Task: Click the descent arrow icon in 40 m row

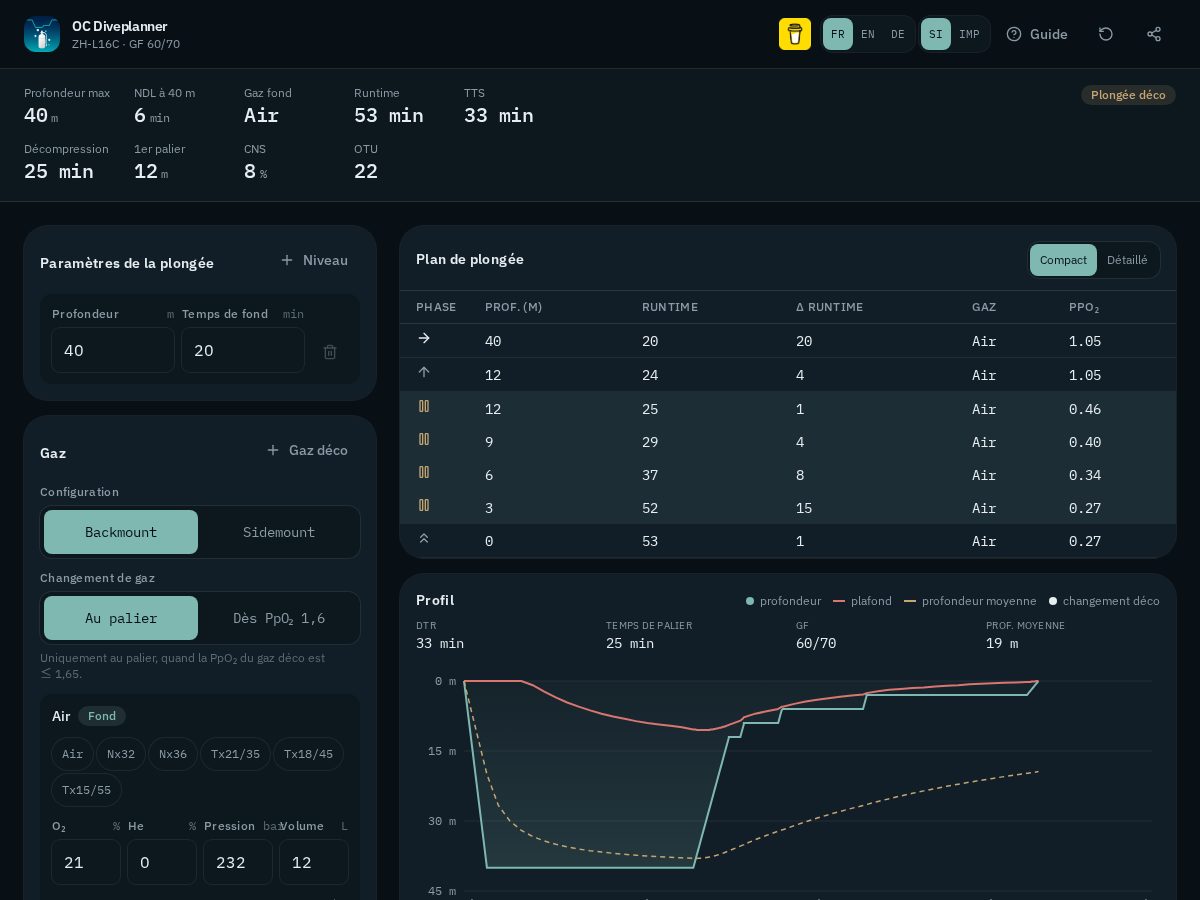Action: 424,339
